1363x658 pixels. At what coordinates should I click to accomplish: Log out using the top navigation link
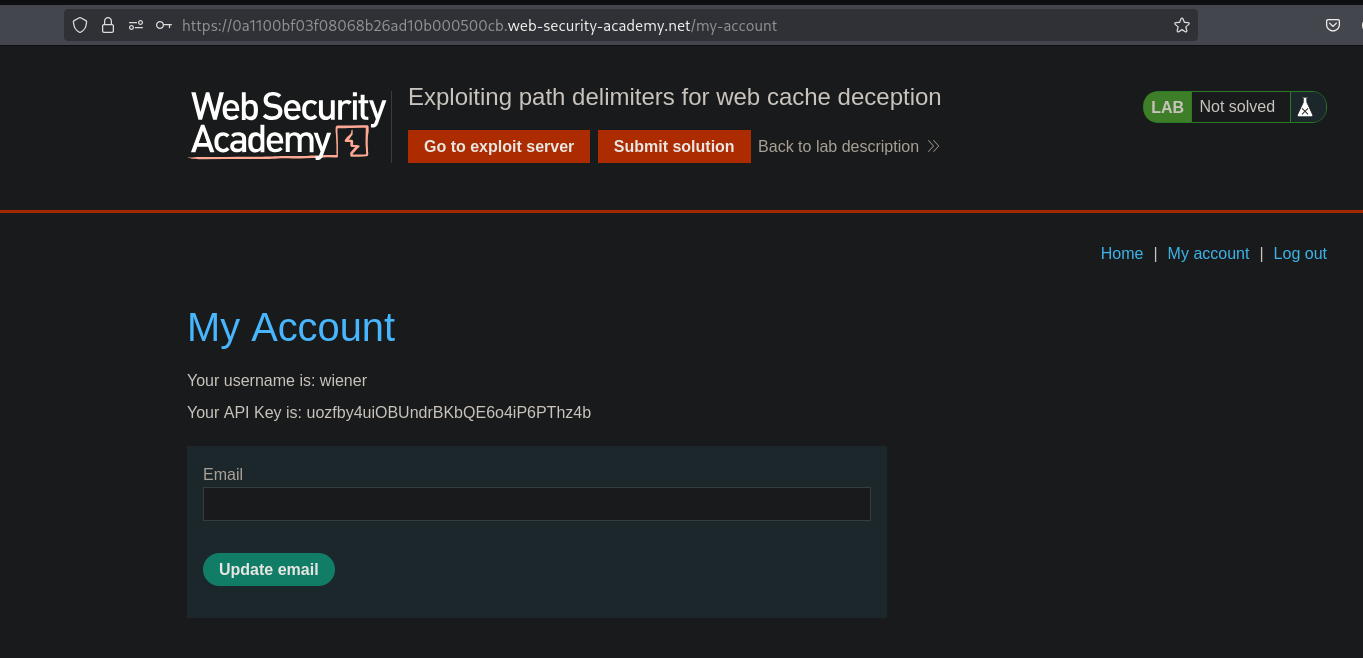click(x=1299, y=254)
